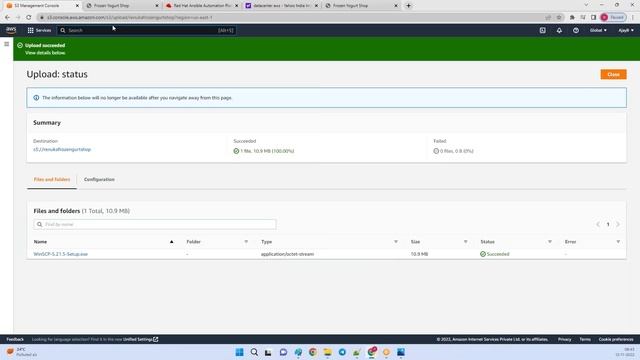Open the Chat app in taskbar
This screenshot has height=360, width=640.
pos(283,352)
